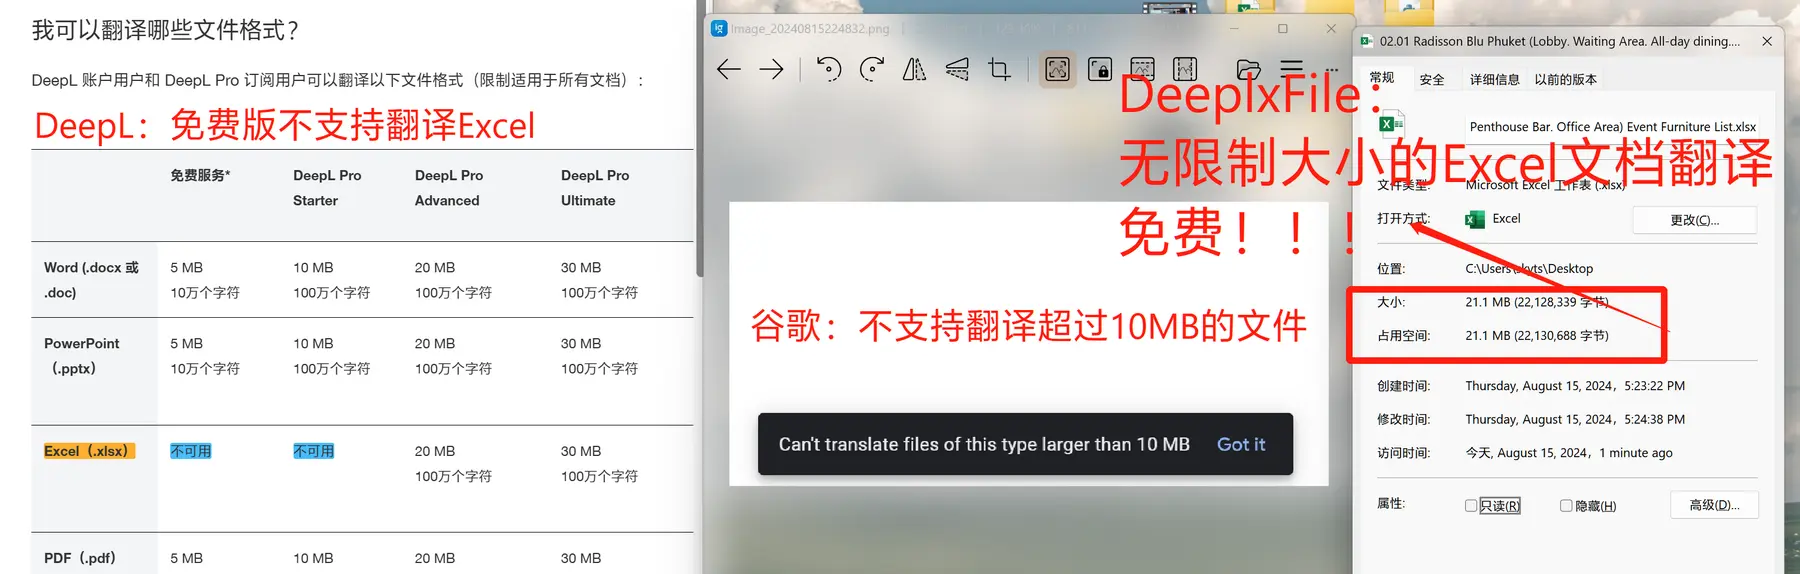1800x574 pixels.
Task: Click the DeepL page vertical scrollbar
Action: pyautogui.click(x=700, y=140)
